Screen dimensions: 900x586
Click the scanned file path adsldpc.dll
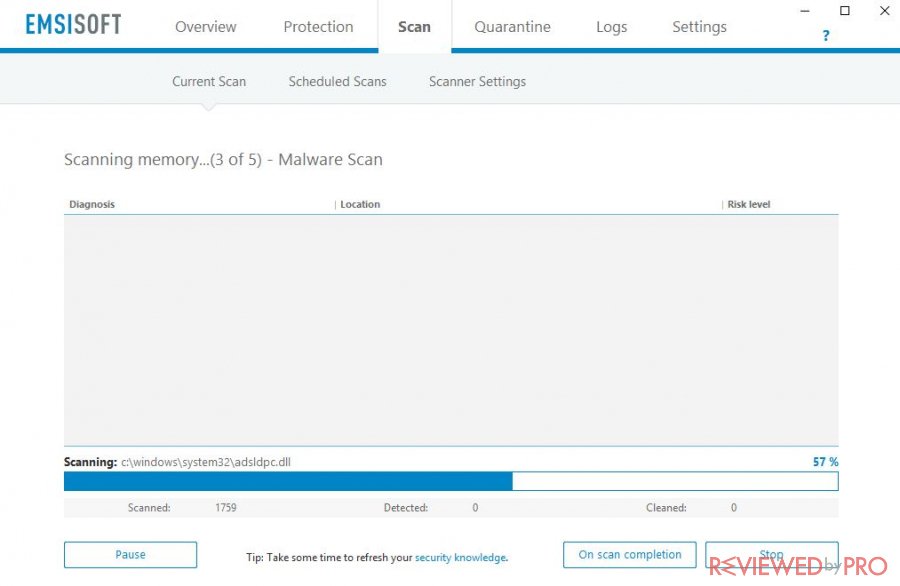[206, 462]
